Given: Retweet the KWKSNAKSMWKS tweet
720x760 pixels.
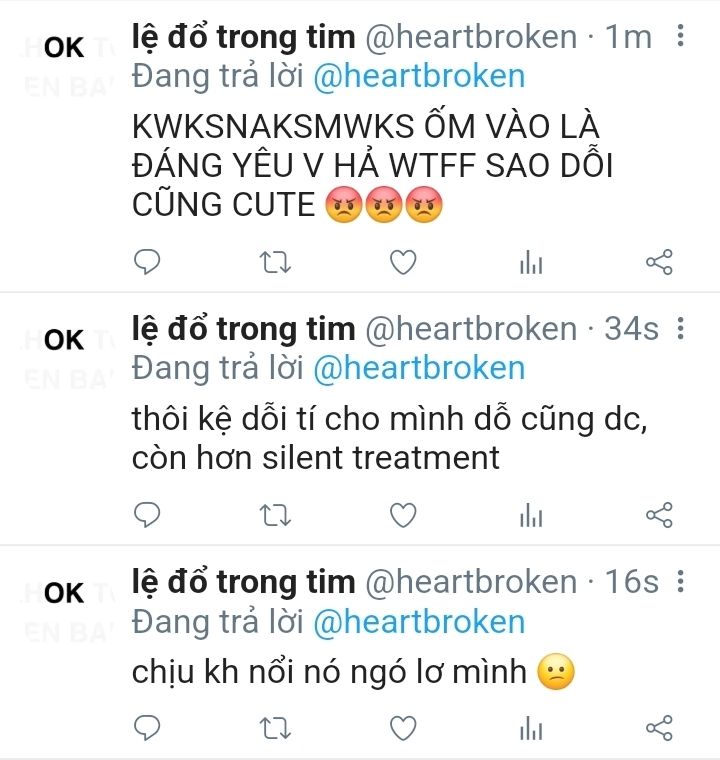Looking at the screenshot, I should (x=275, y=263).
